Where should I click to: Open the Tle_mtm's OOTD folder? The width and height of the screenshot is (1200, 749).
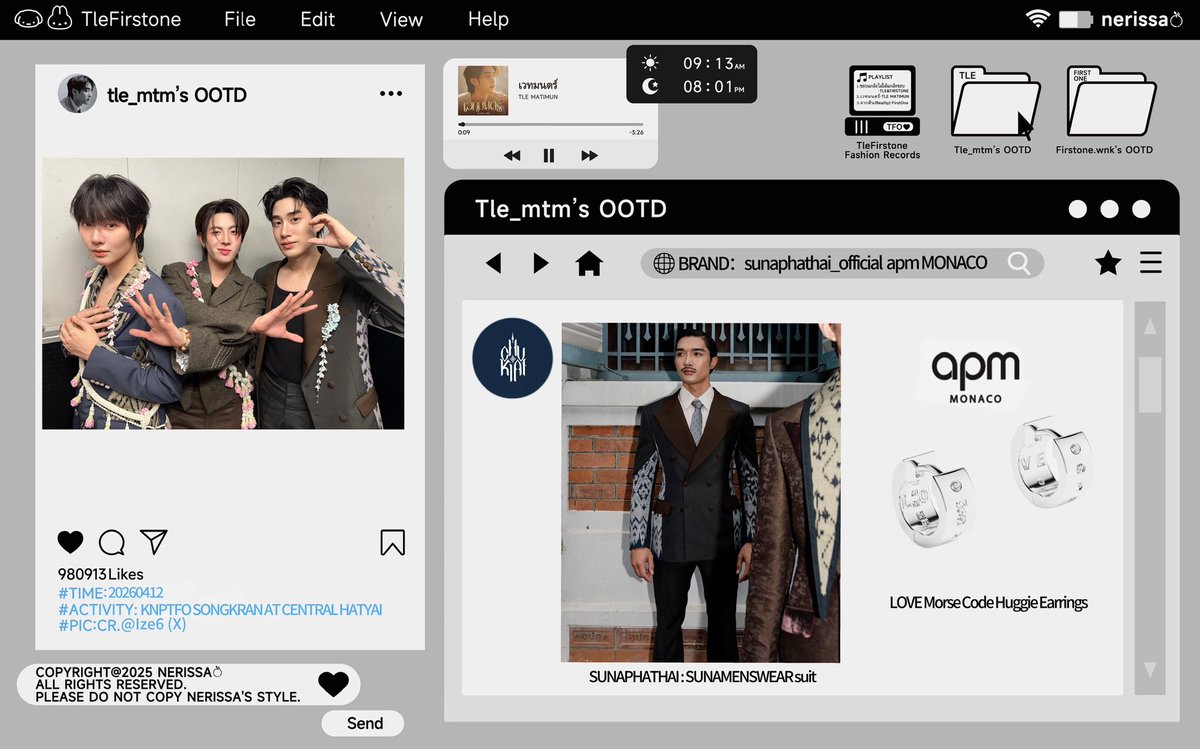pos(993,111)
